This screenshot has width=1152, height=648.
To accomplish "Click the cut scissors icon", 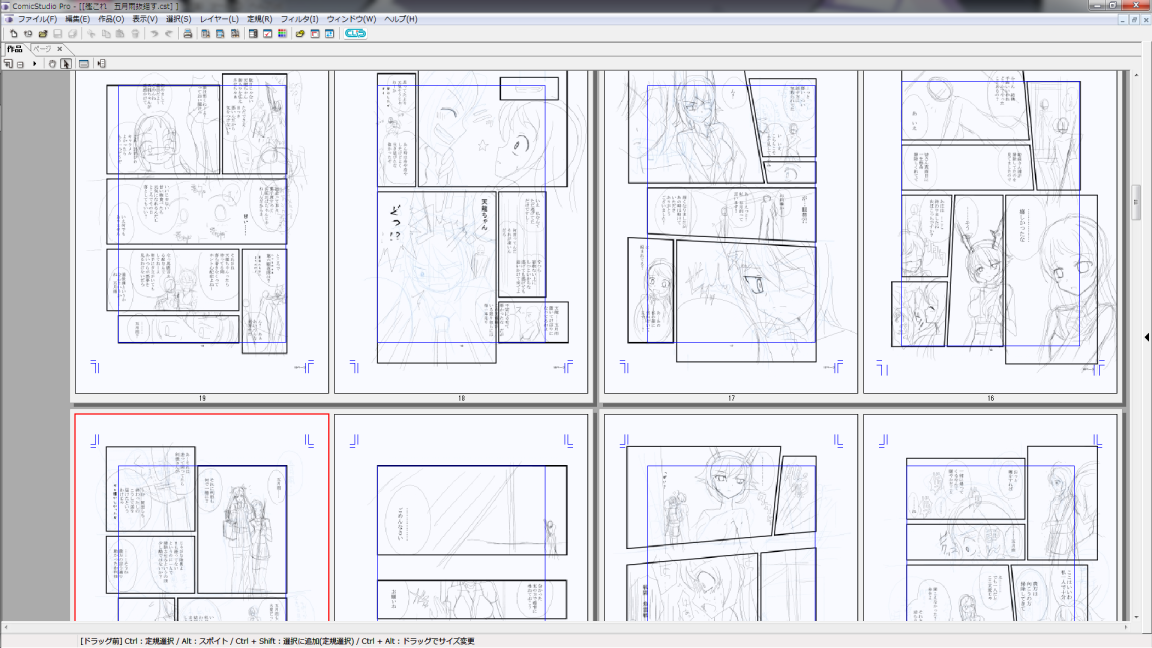I will coord(91,34).
